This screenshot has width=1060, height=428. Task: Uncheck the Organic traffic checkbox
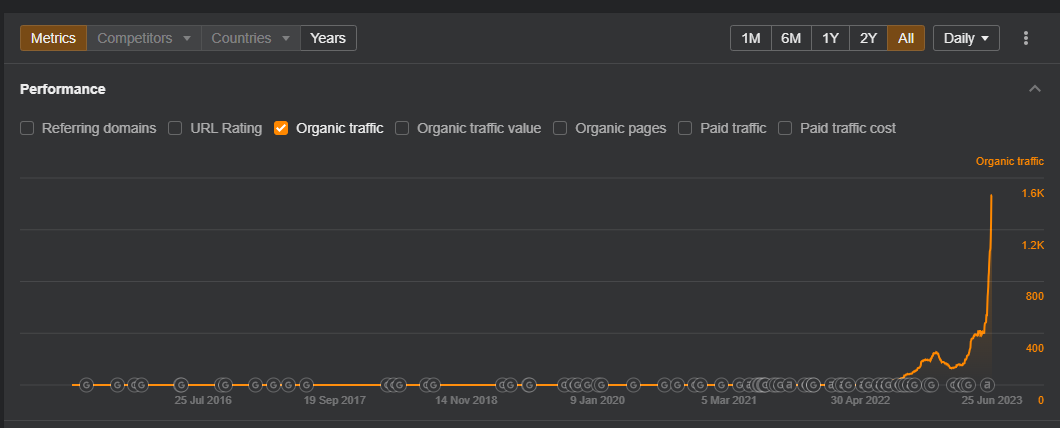click(x=281, y=128)
